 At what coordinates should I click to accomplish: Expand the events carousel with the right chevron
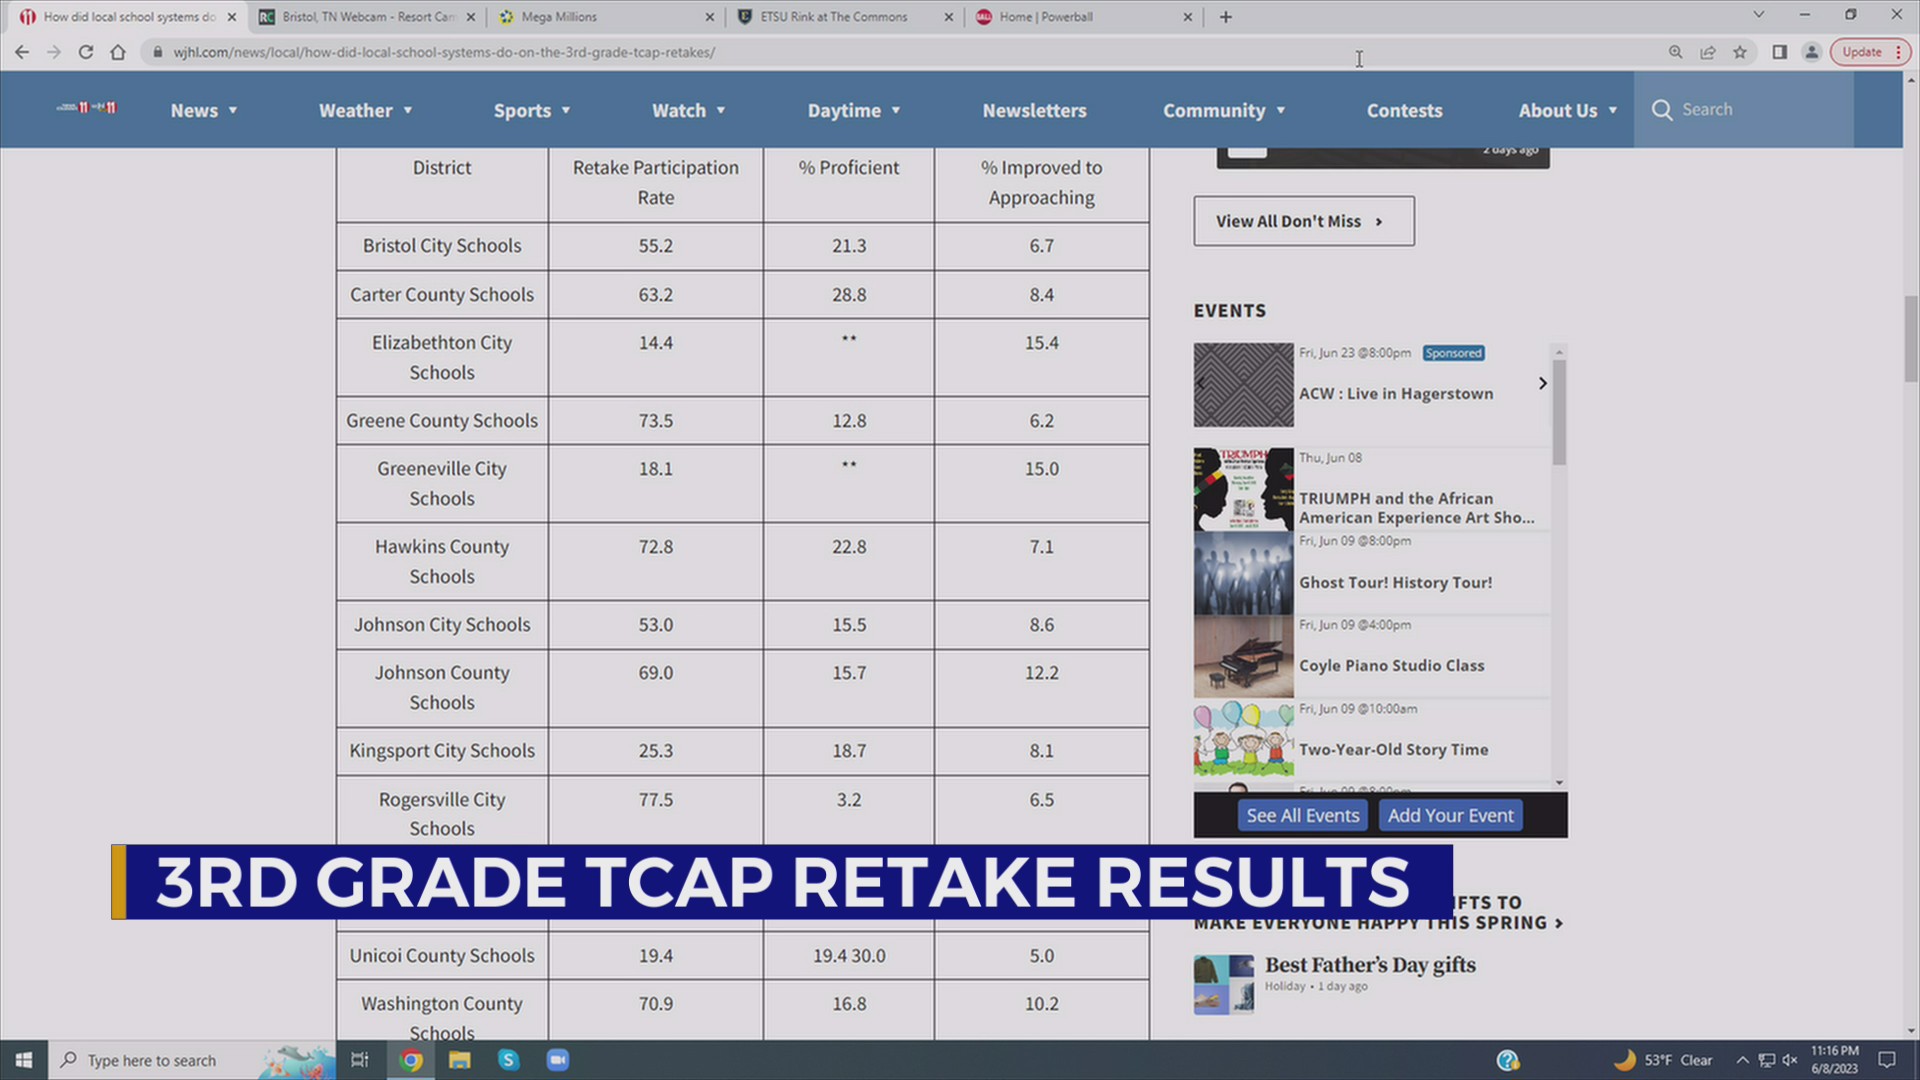[1542, 383]
